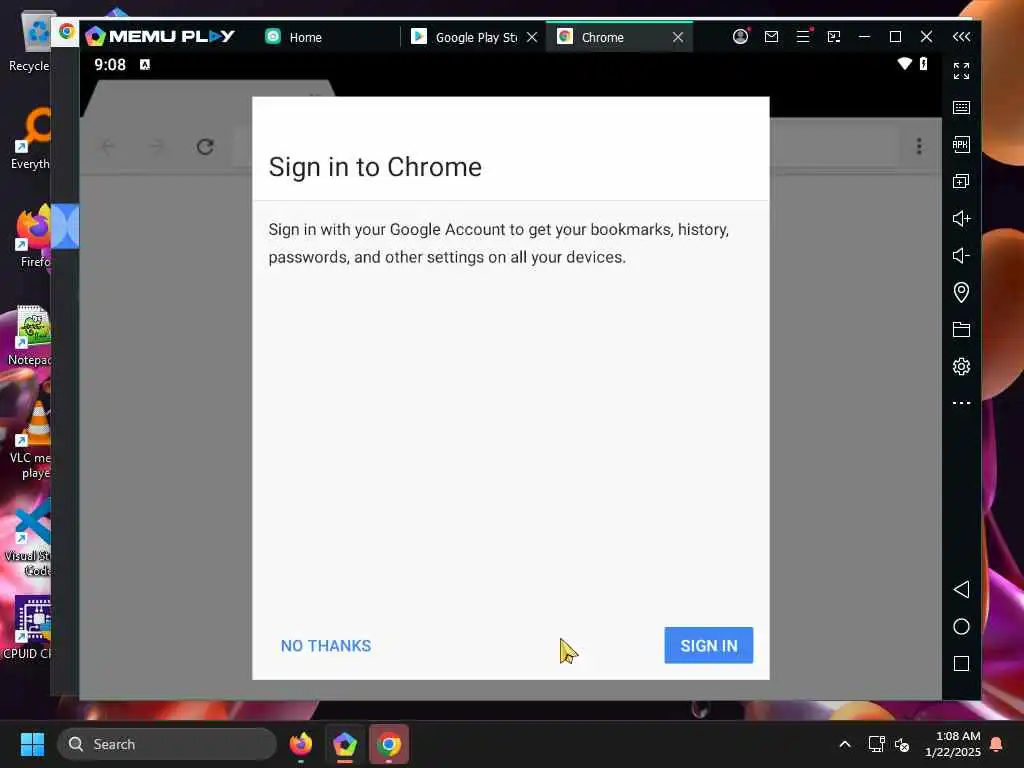This screenshot has width=1024, height=768.
Task: Open the GPS location pin icon
Action: [x=961, y=292]
